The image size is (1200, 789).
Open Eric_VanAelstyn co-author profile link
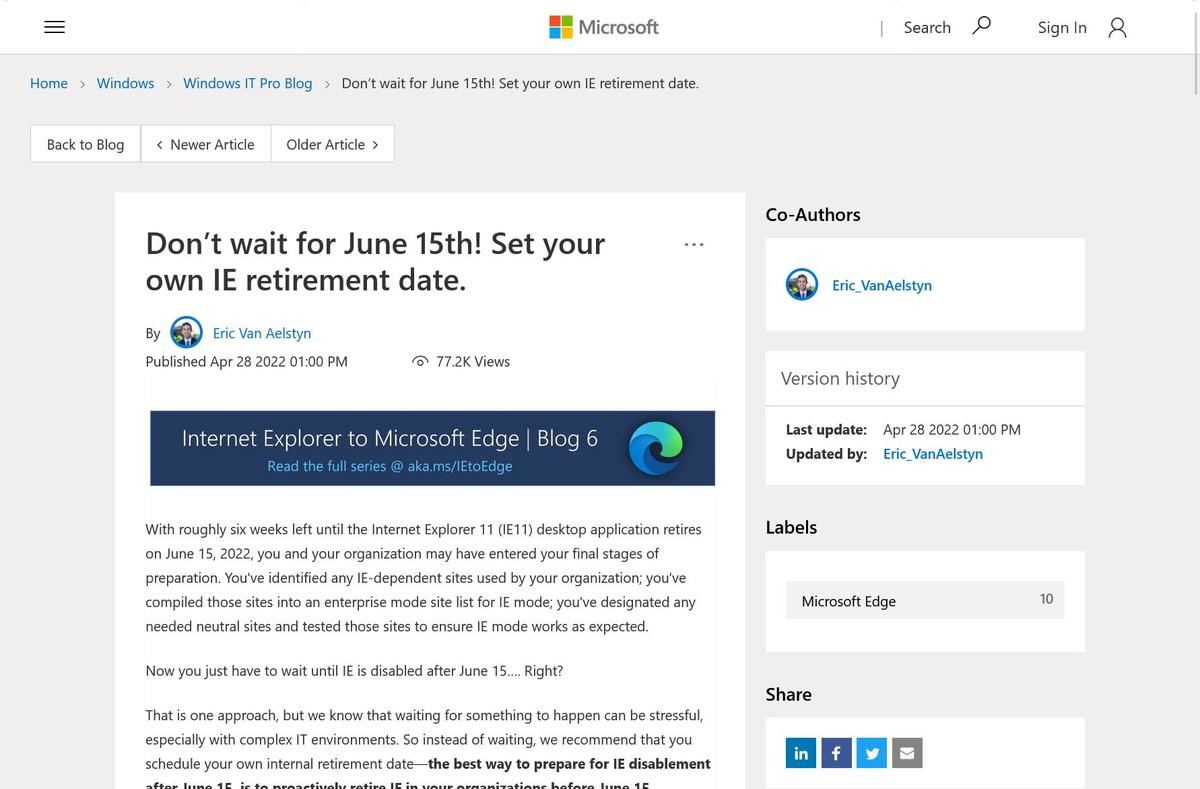882,285
